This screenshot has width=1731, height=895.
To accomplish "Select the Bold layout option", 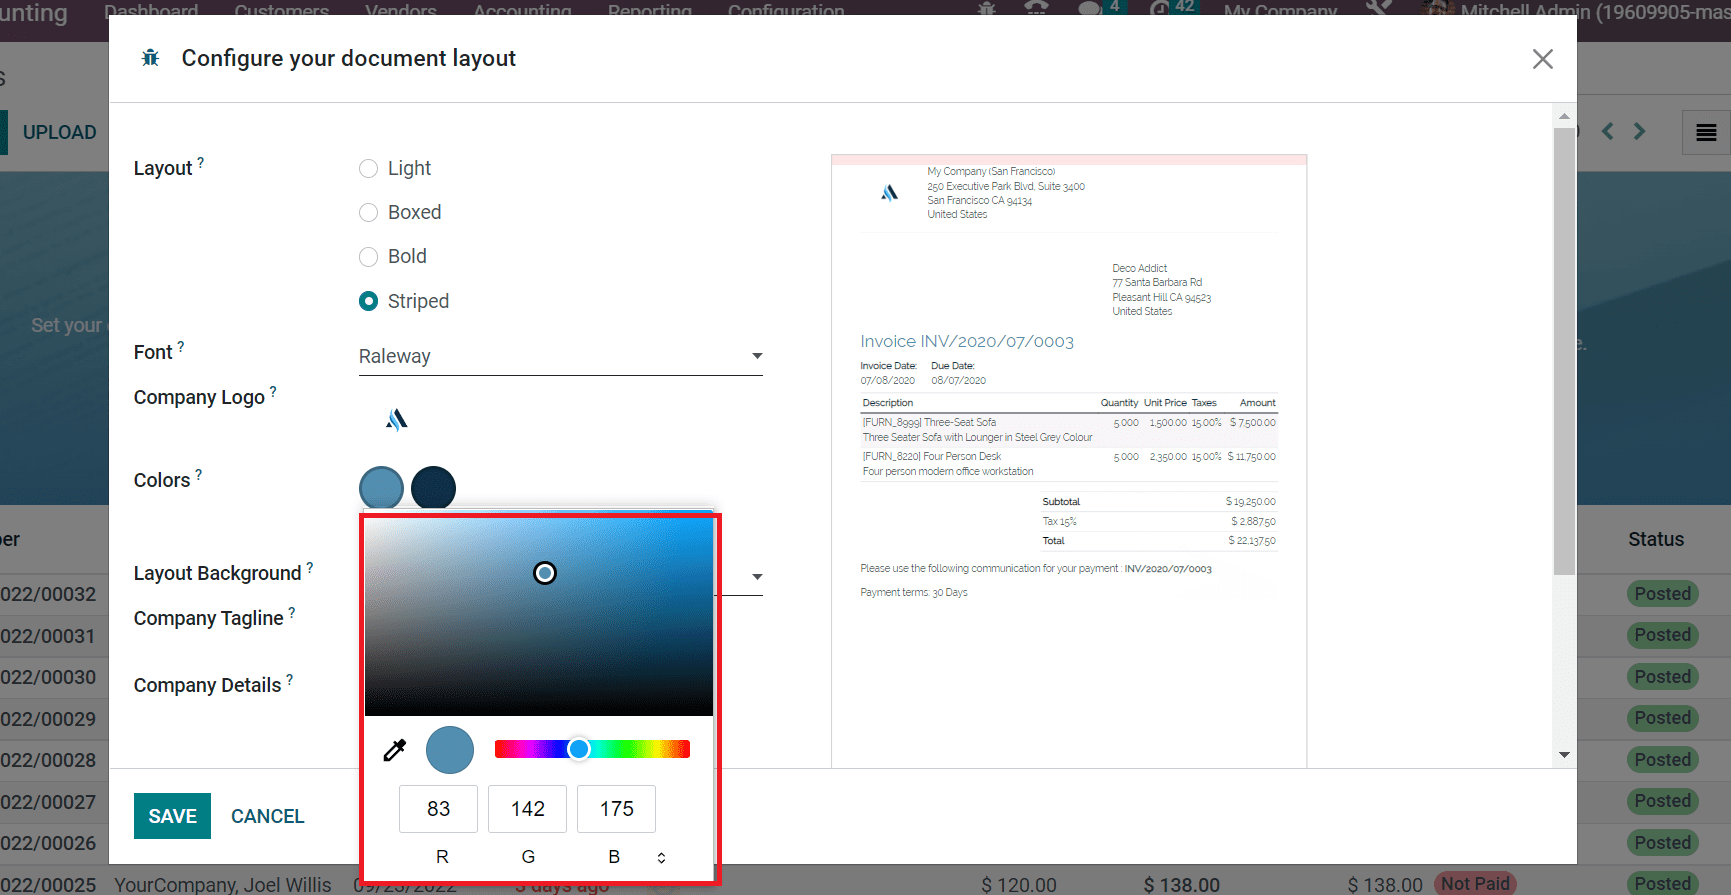I will click(369, 256).
